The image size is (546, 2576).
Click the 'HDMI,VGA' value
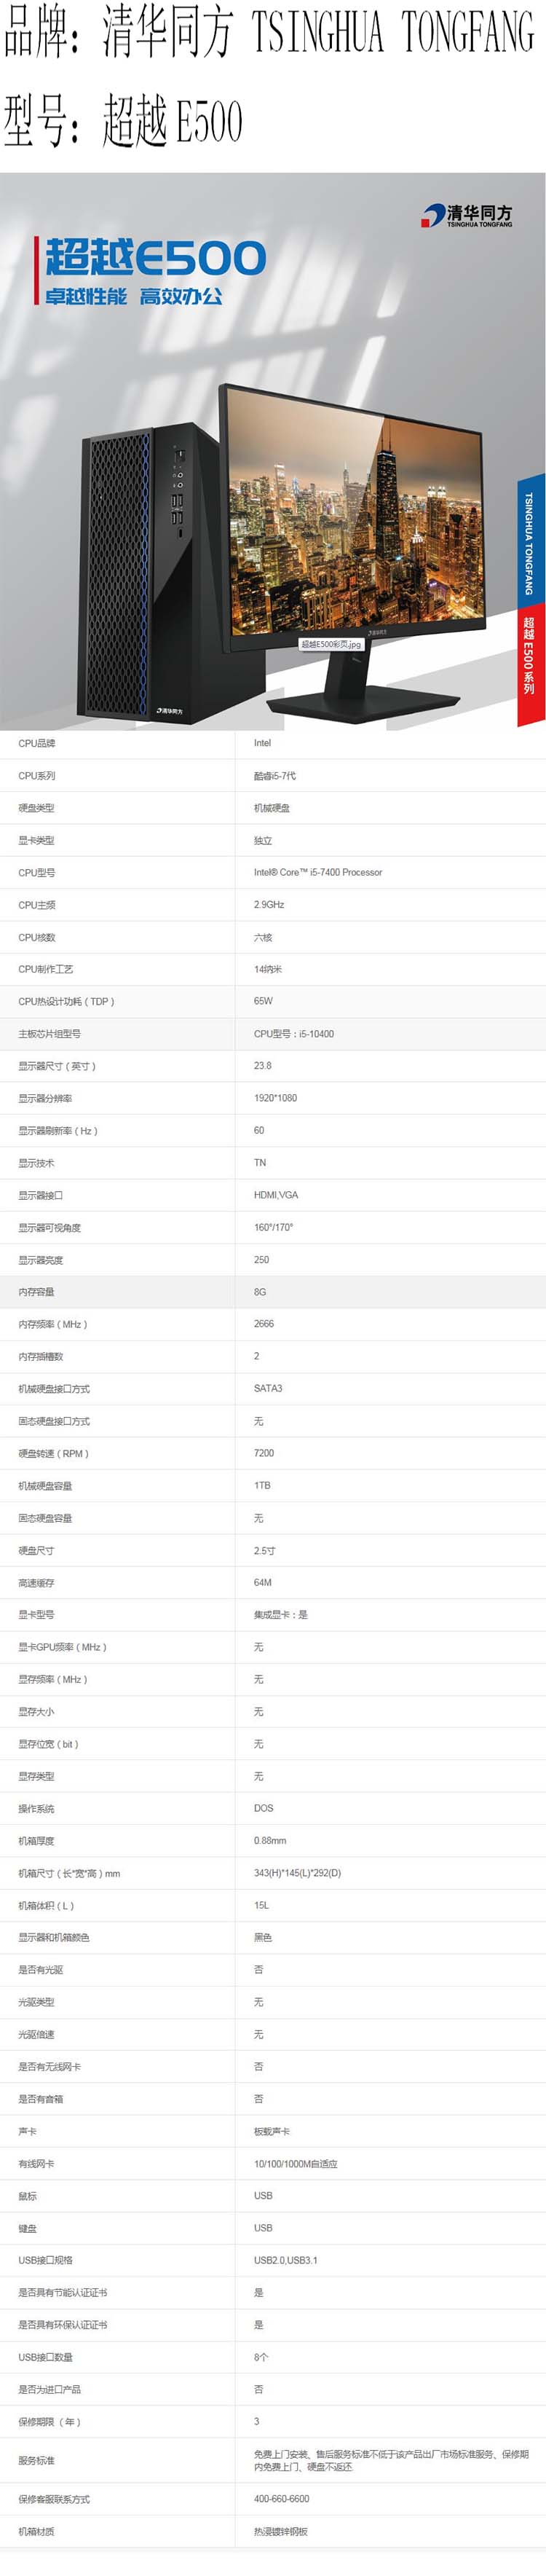[276, 1195]
